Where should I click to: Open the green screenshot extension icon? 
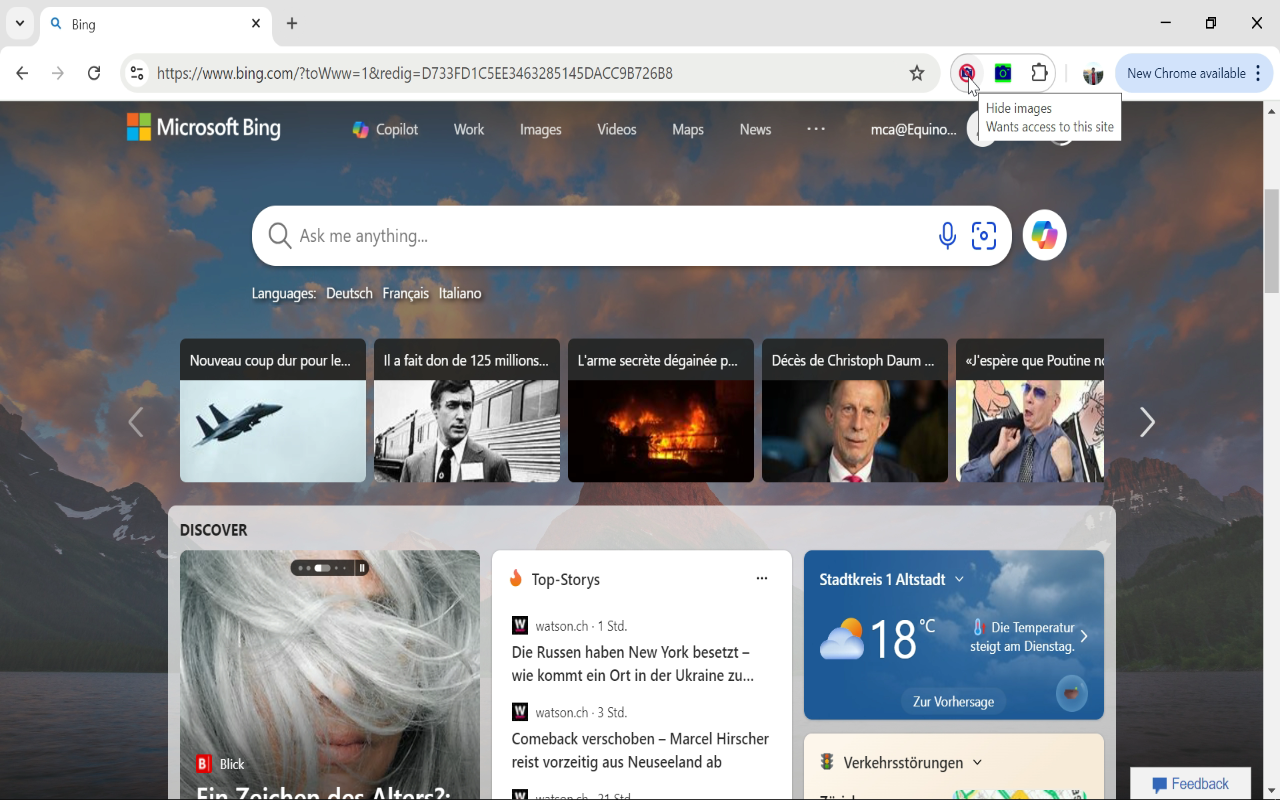[1002, 72]
